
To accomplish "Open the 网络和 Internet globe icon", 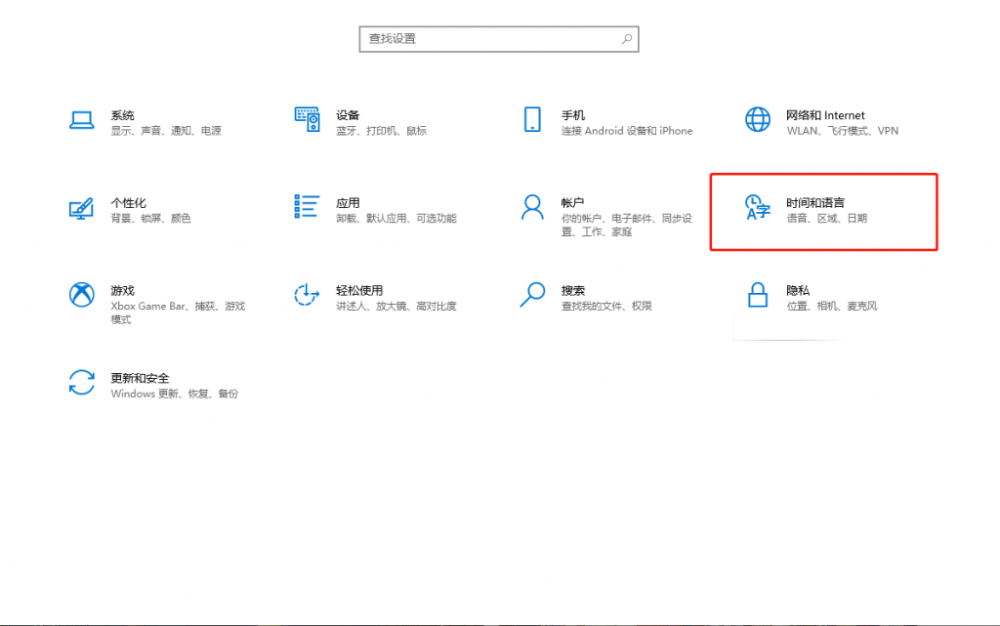I will pyautogui.click(x=758, y=119).
